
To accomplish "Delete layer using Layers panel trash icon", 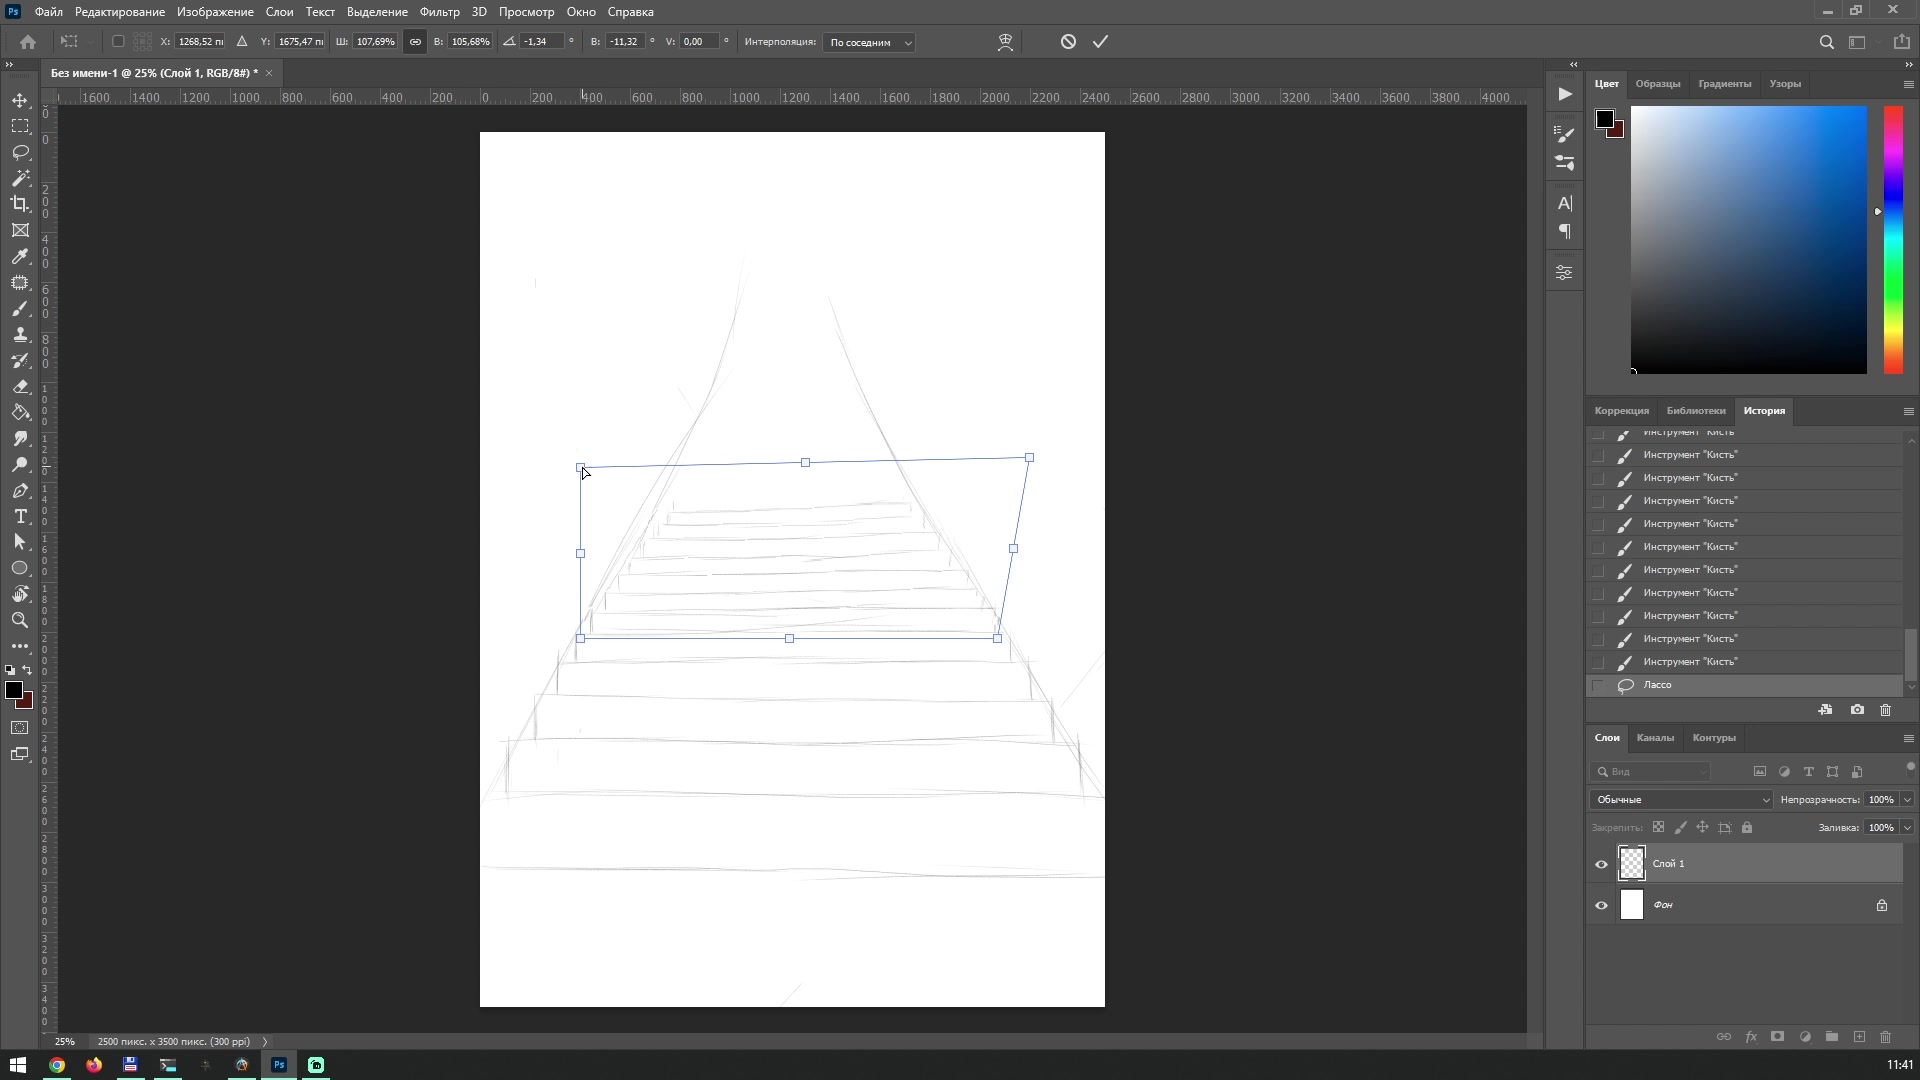I will click(x=1885, y=1037).
